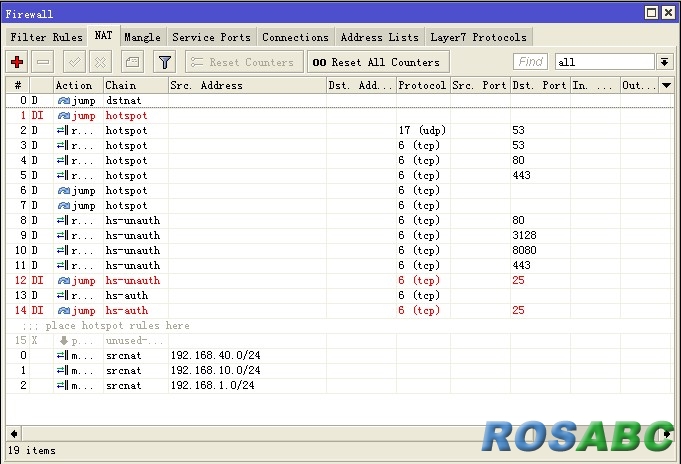Select 'place hotspot rules here' comment row
The height and width of the screenshot is (464, 681).
pyautogui.click(x=340, y=326)
